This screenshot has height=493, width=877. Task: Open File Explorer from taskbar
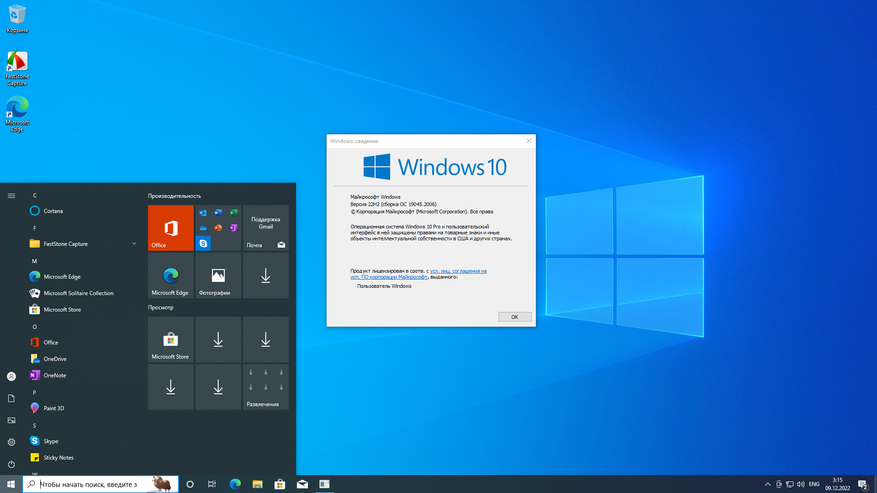(257, 484)
